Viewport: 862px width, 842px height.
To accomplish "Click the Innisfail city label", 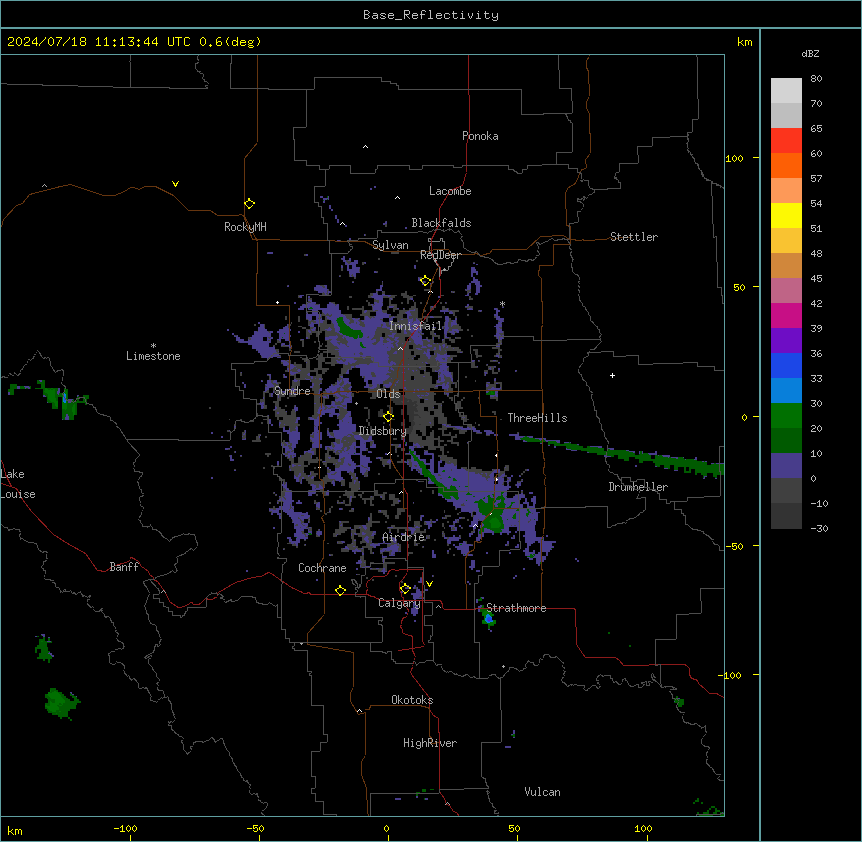I will [x=416, y=326].
